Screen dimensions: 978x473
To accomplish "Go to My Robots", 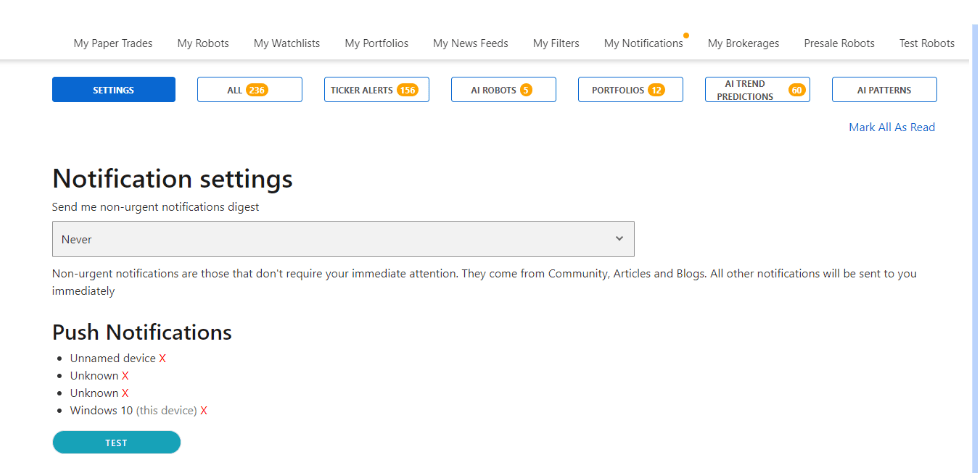I will tap(203, 43).
